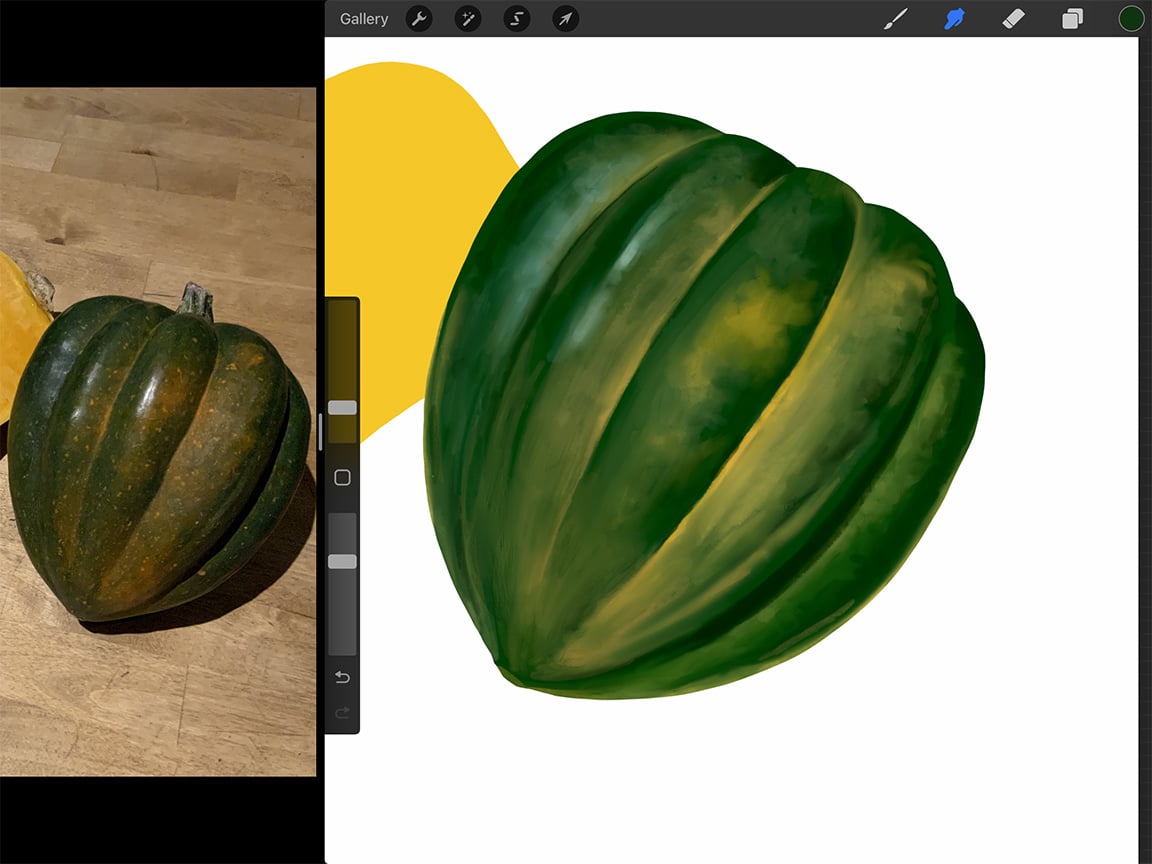This screenshot has width=1152, height=864.
Task: Tap the sidebar handle between panels
Action: [318, 432]
